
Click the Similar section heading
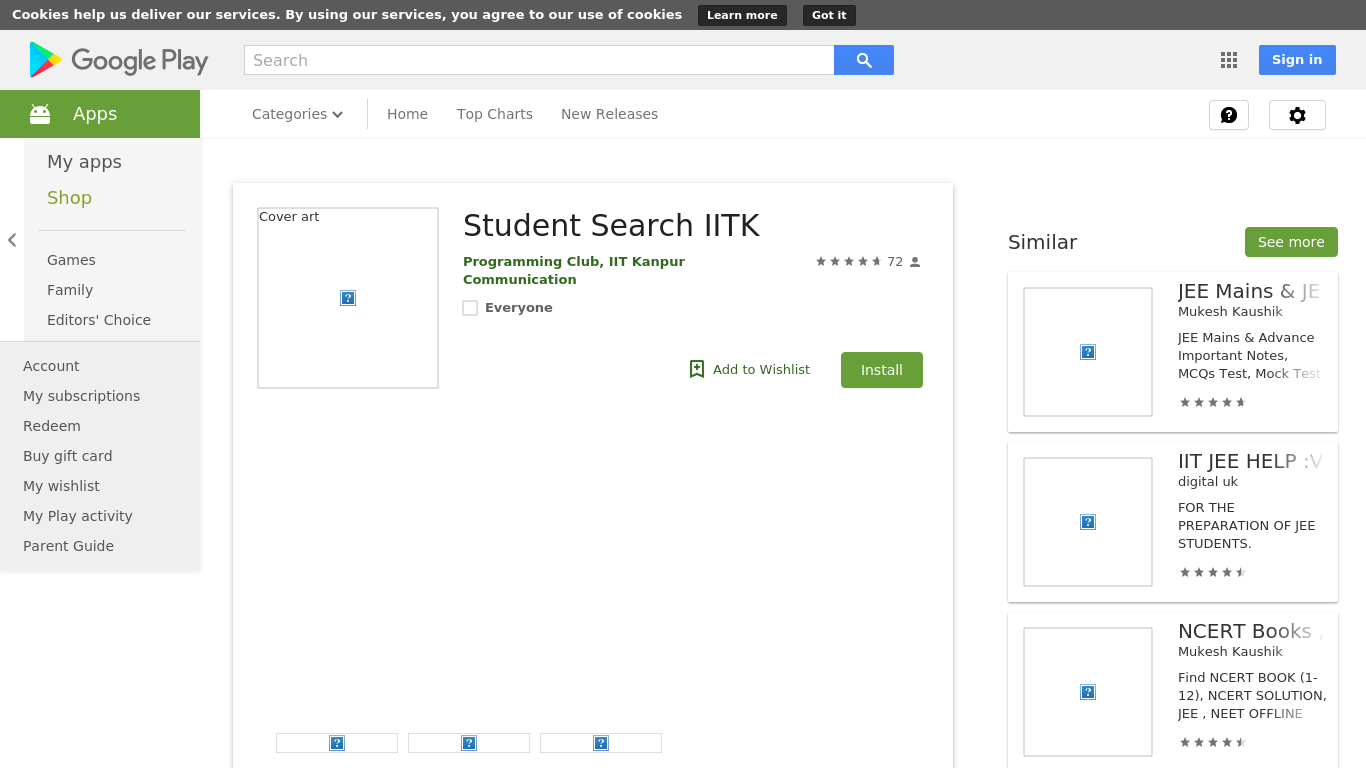(x=1042, y=242)
